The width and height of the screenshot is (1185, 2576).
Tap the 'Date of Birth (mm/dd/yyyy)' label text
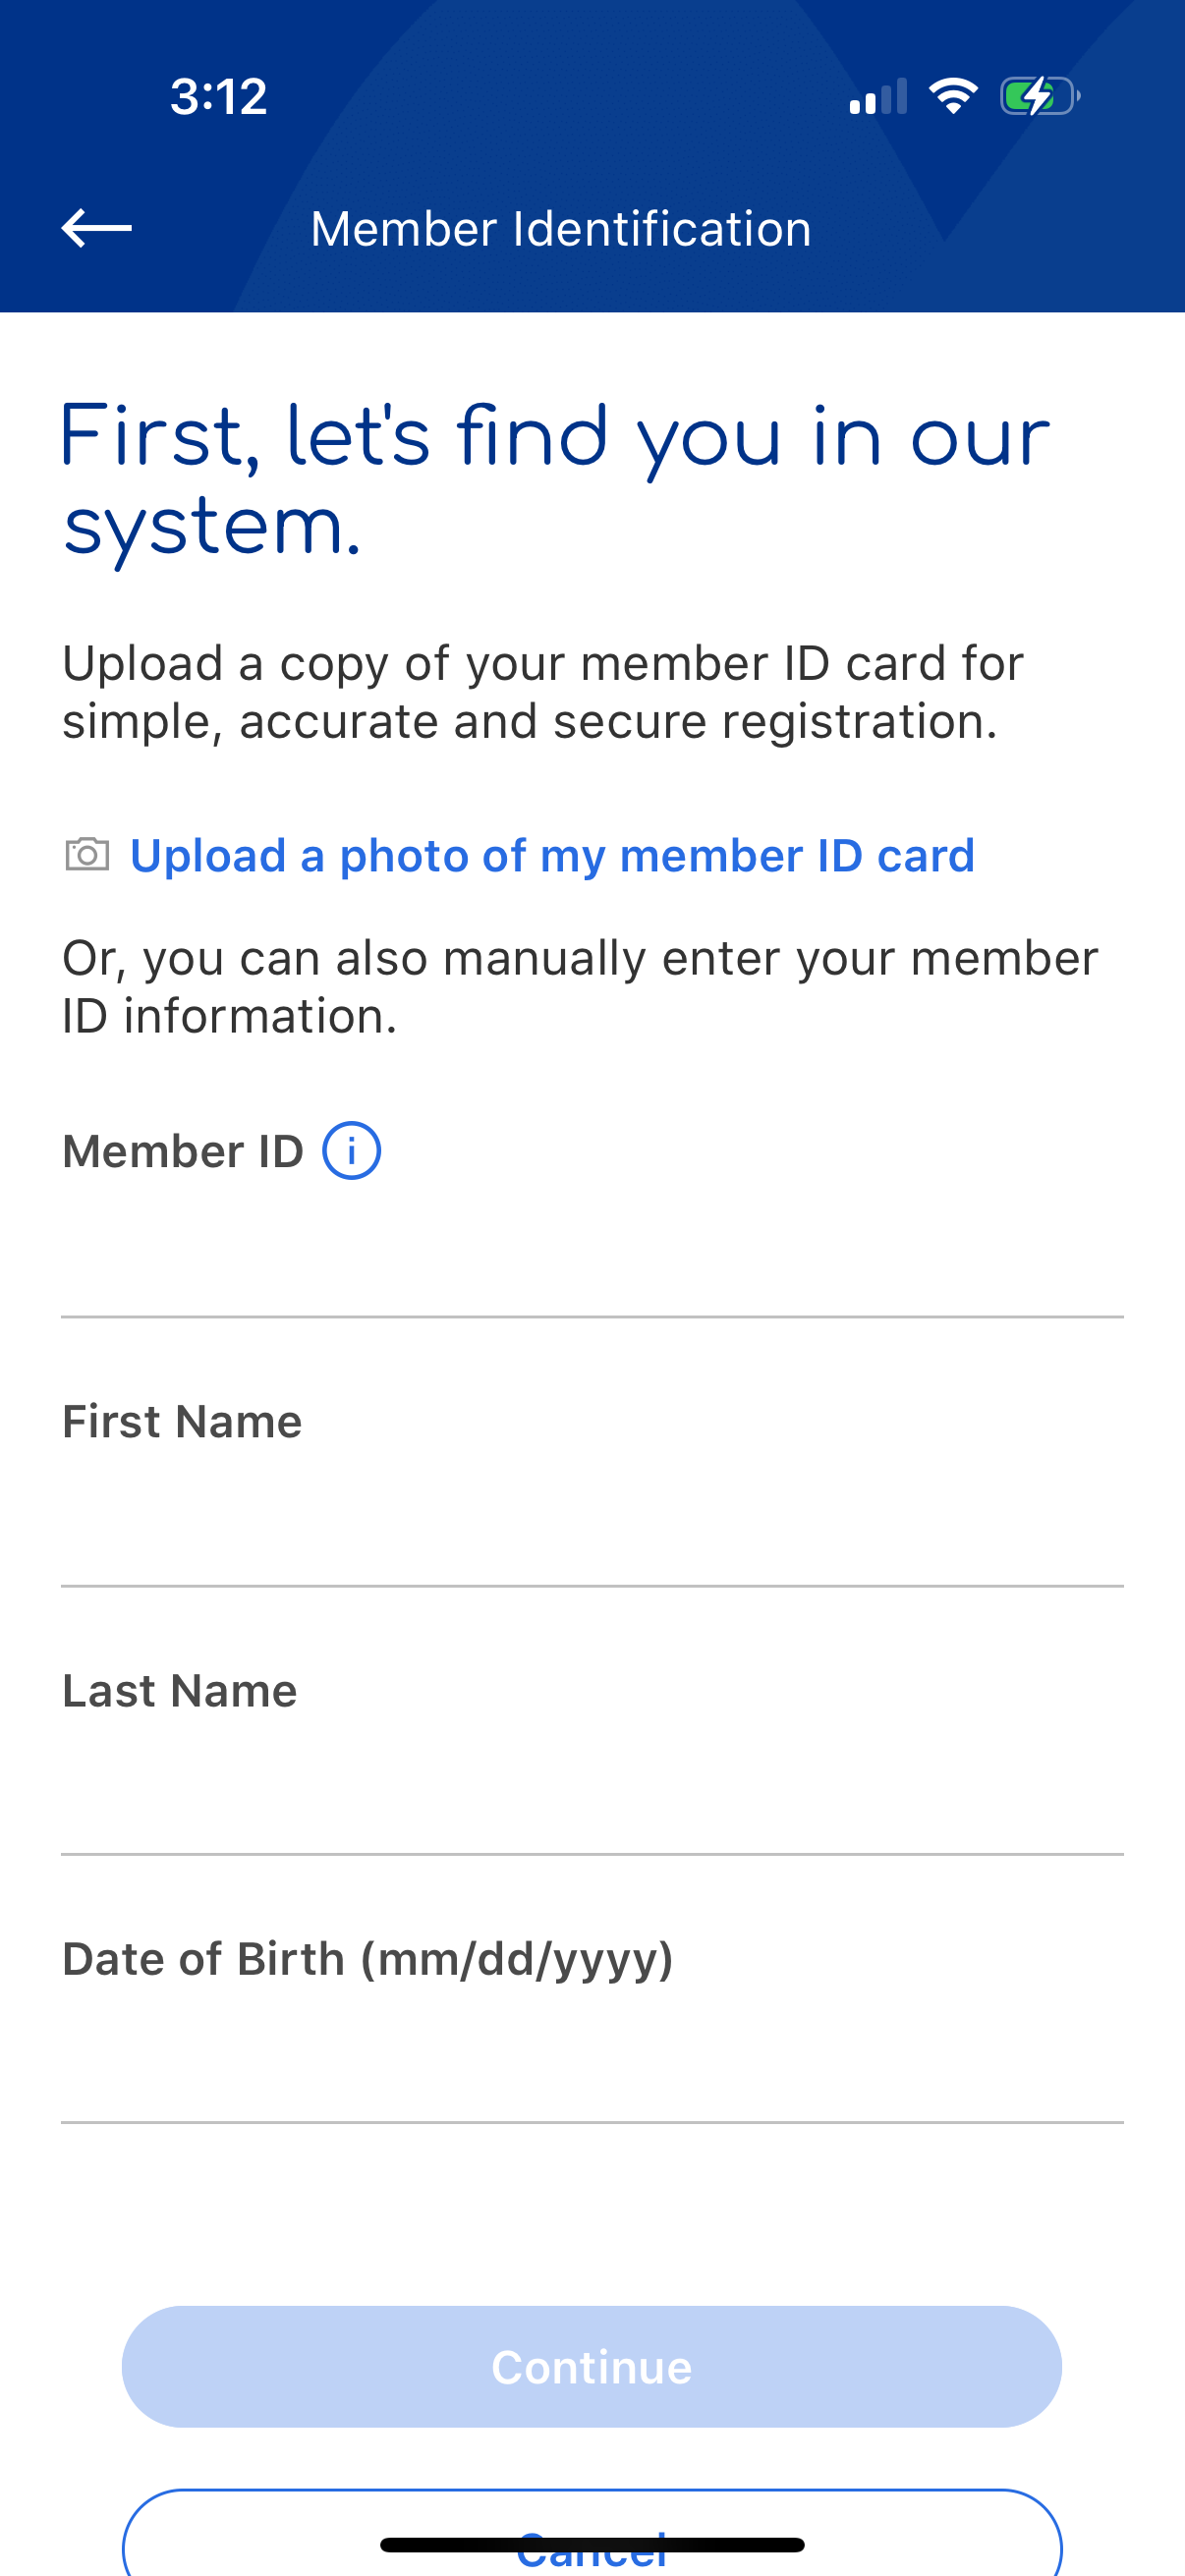(x=367, y=1958)
